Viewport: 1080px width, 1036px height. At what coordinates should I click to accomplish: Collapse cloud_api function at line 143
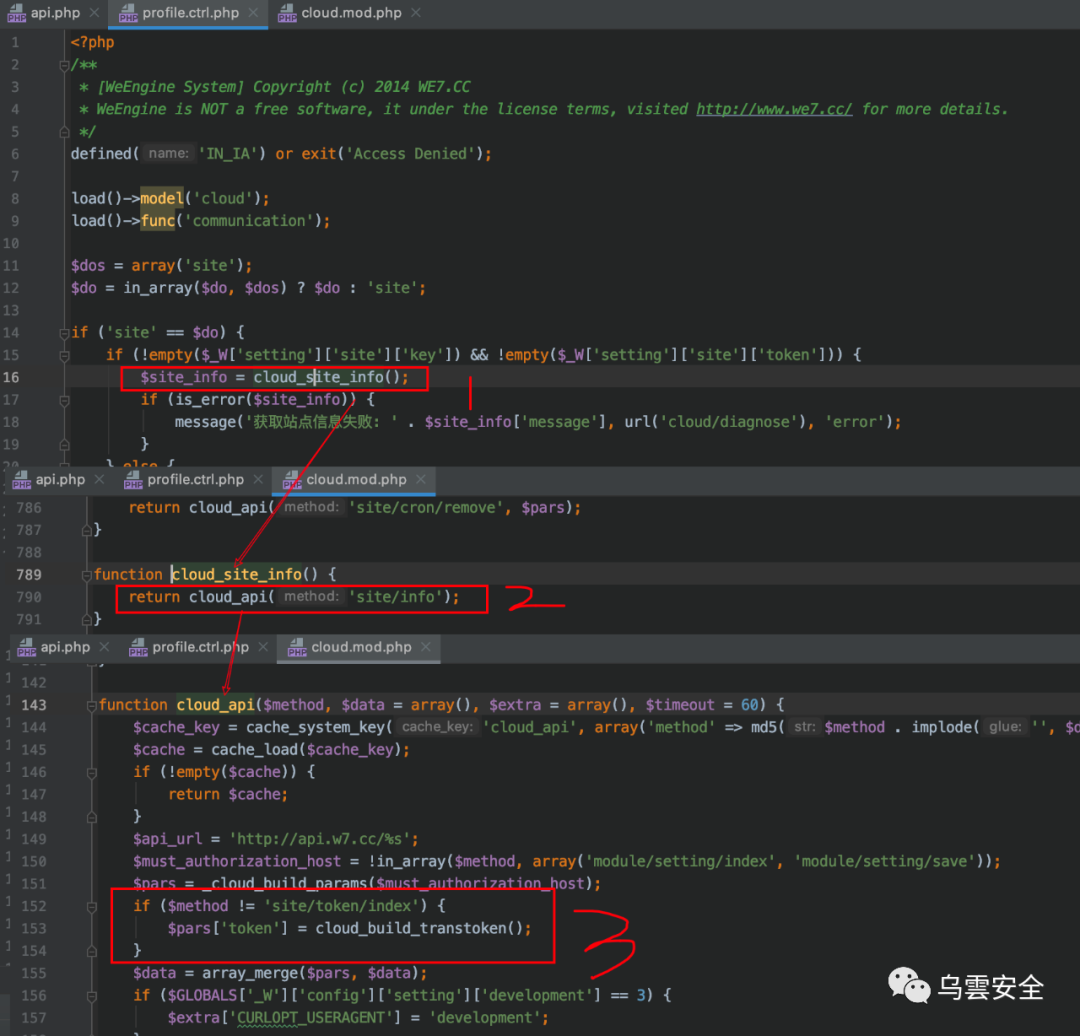[92, 705]
